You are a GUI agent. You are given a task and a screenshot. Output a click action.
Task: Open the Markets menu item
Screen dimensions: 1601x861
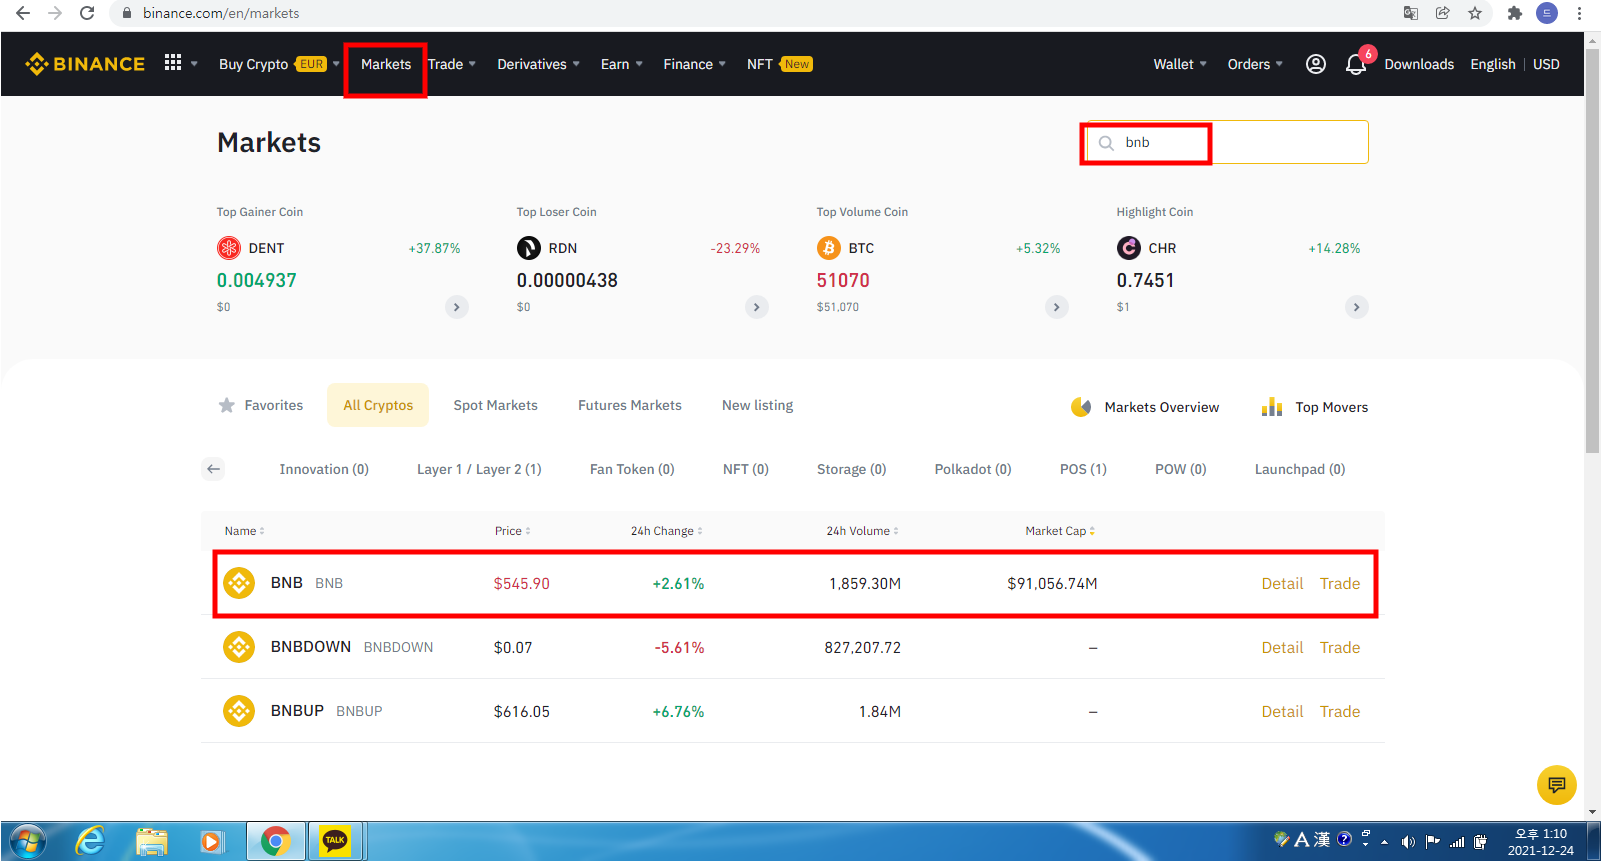tap(386, 64)
